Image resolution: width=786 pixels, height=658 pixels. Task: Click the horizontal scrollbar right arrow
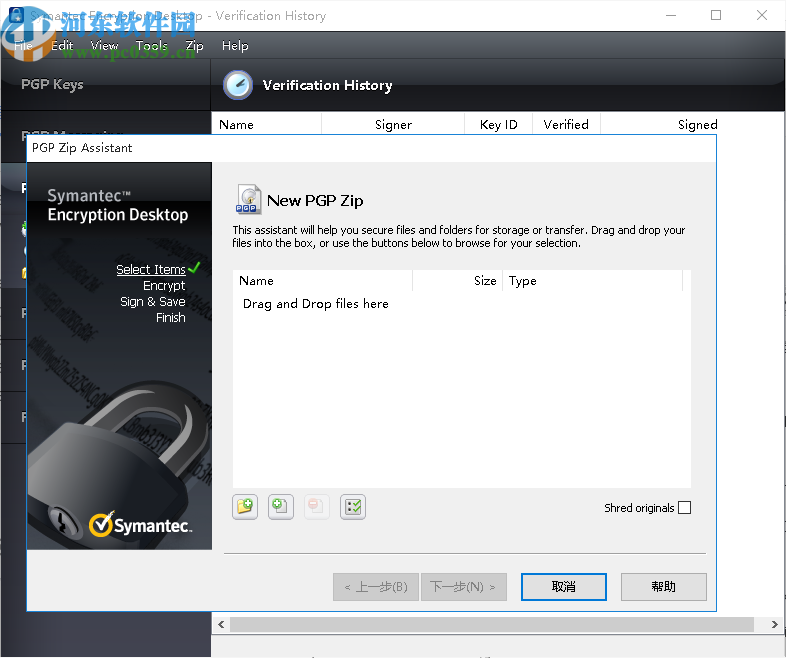coord(774,624)
